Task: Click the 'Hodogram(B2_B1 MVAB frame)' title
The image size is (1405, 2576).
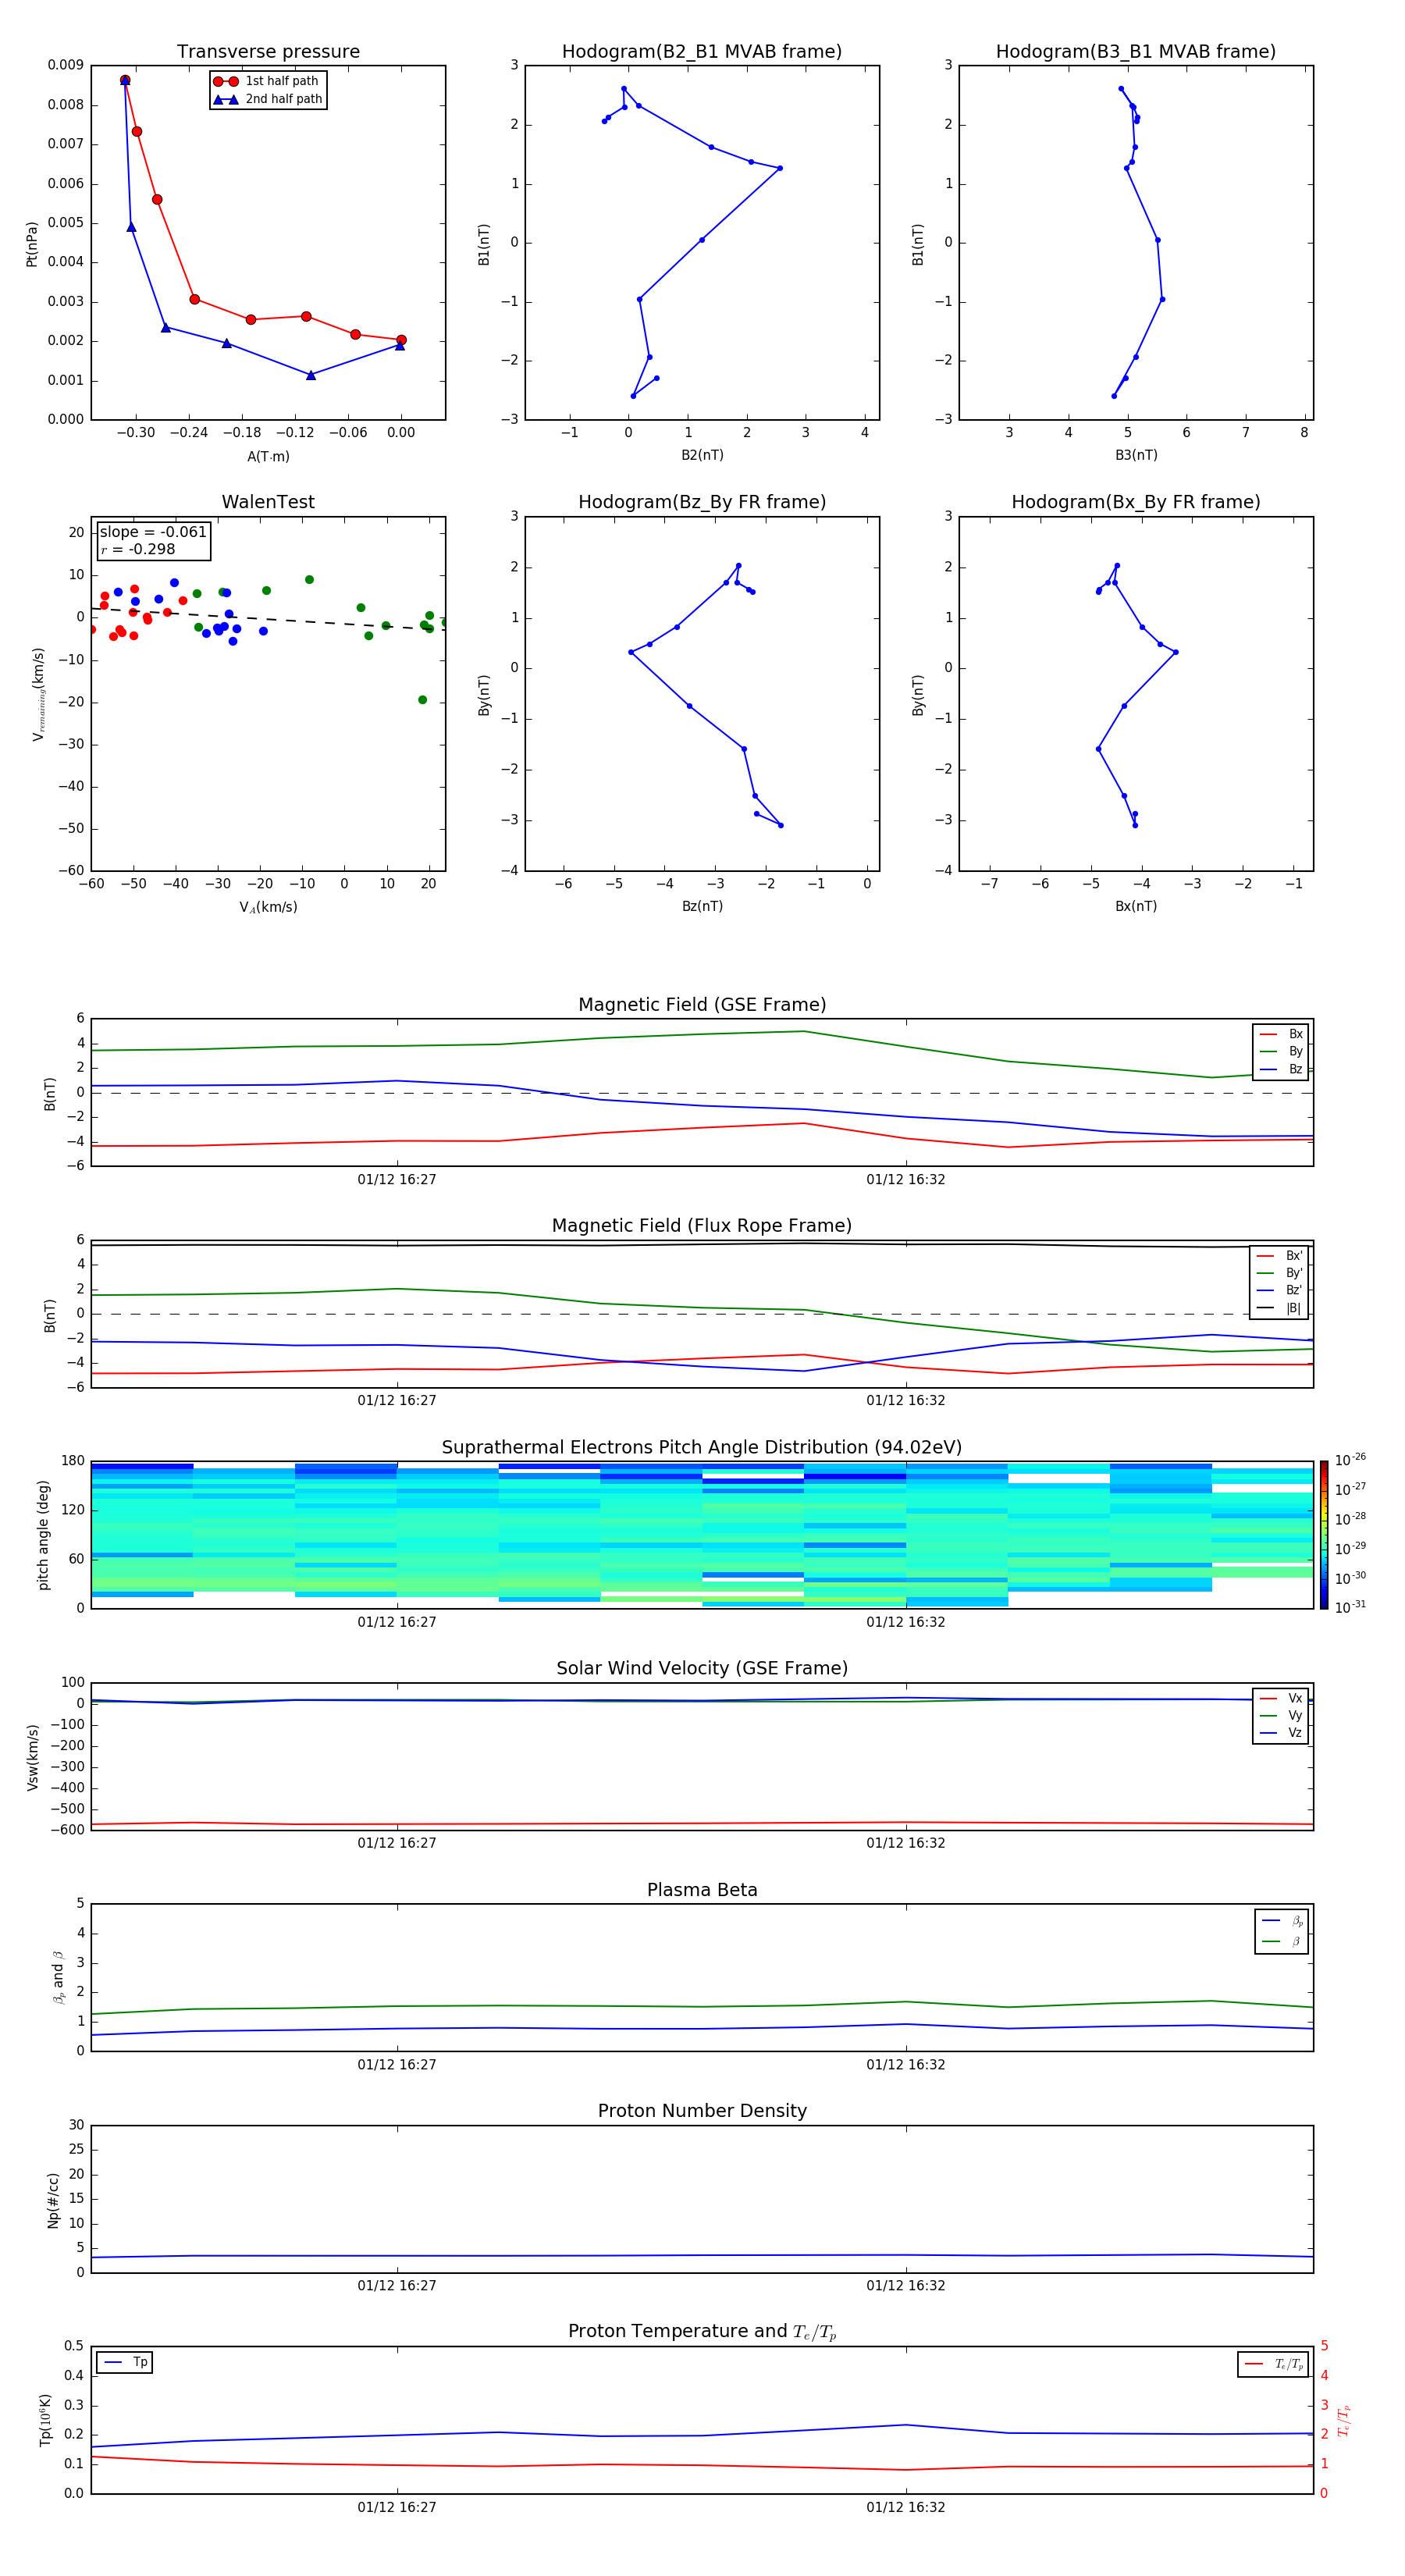Action: (702, 52)
